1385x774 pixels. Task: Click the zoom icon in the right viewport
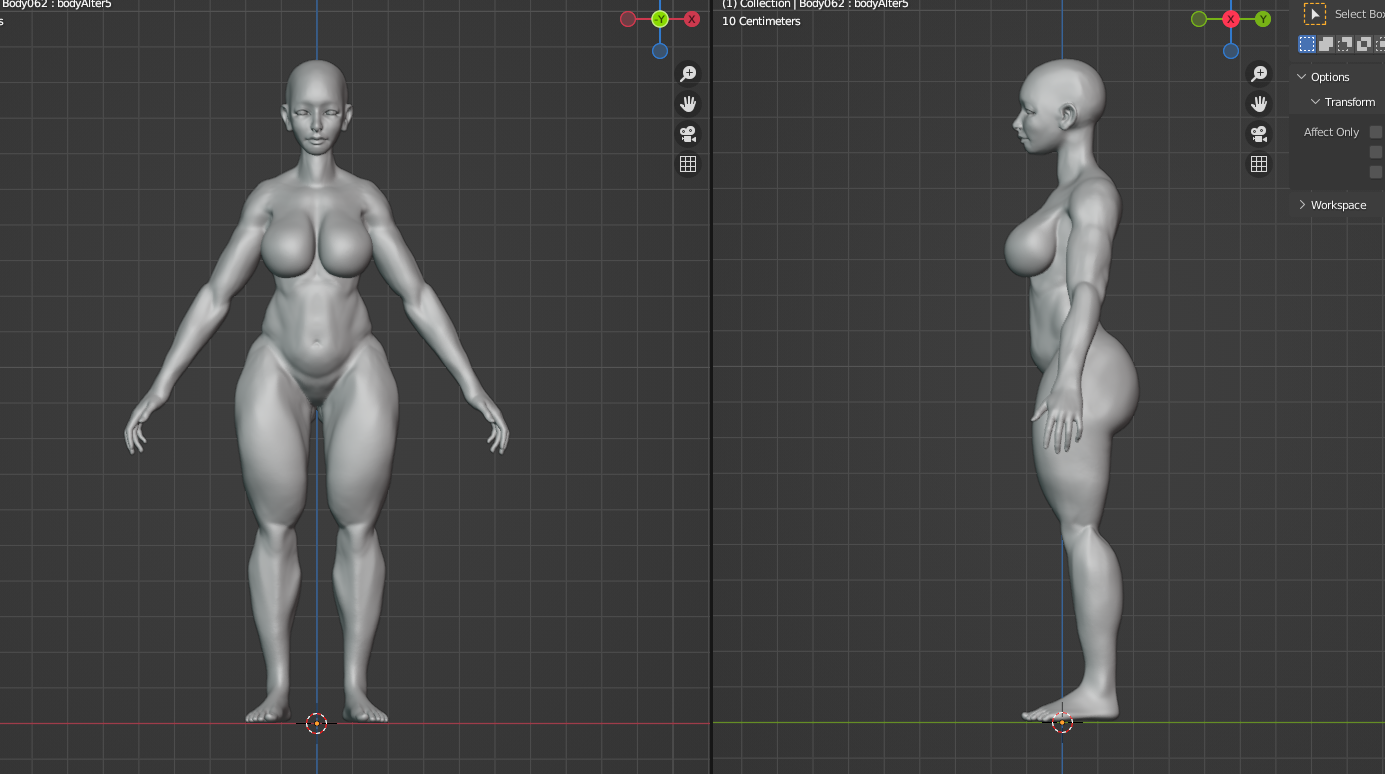[x=1259, y=74]
